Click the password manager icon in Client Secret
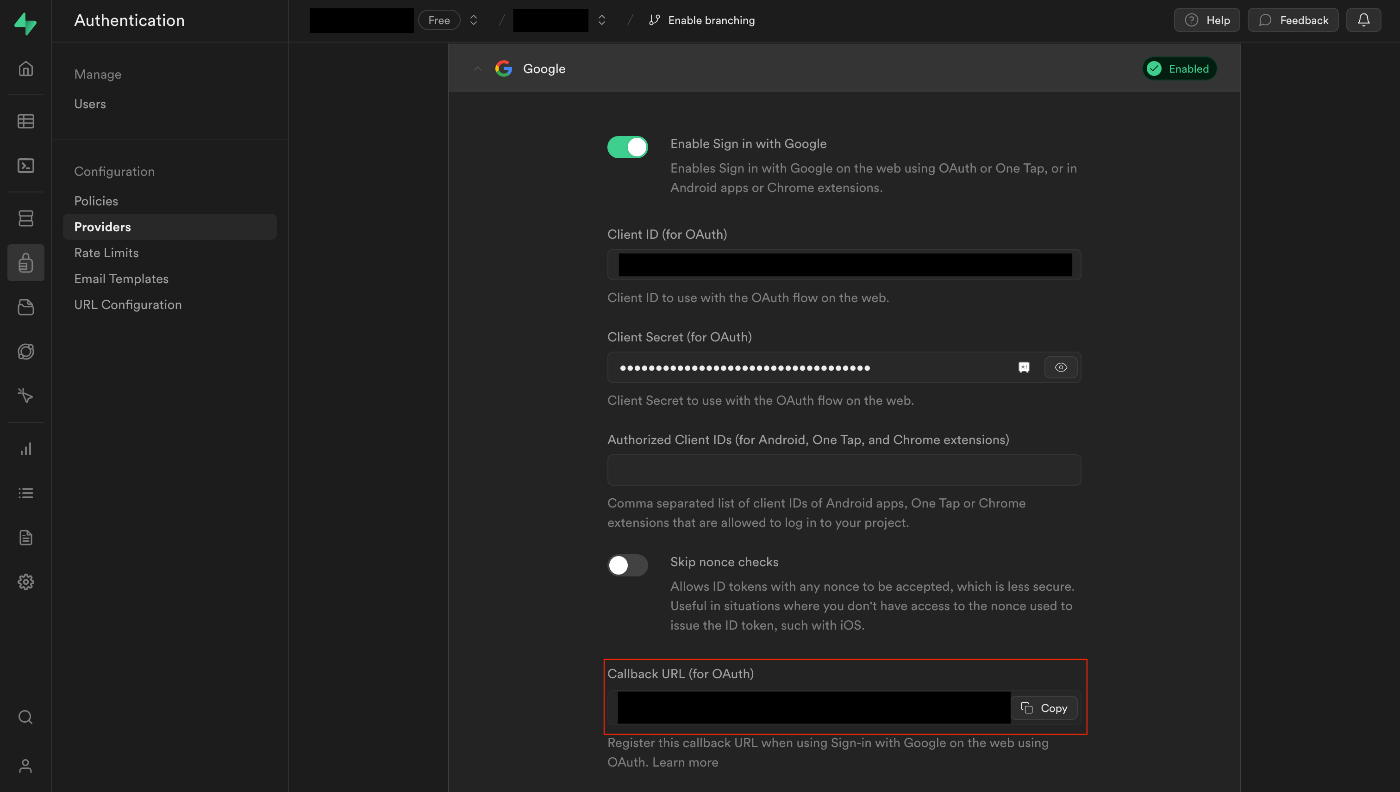 tap(1024, 368)
